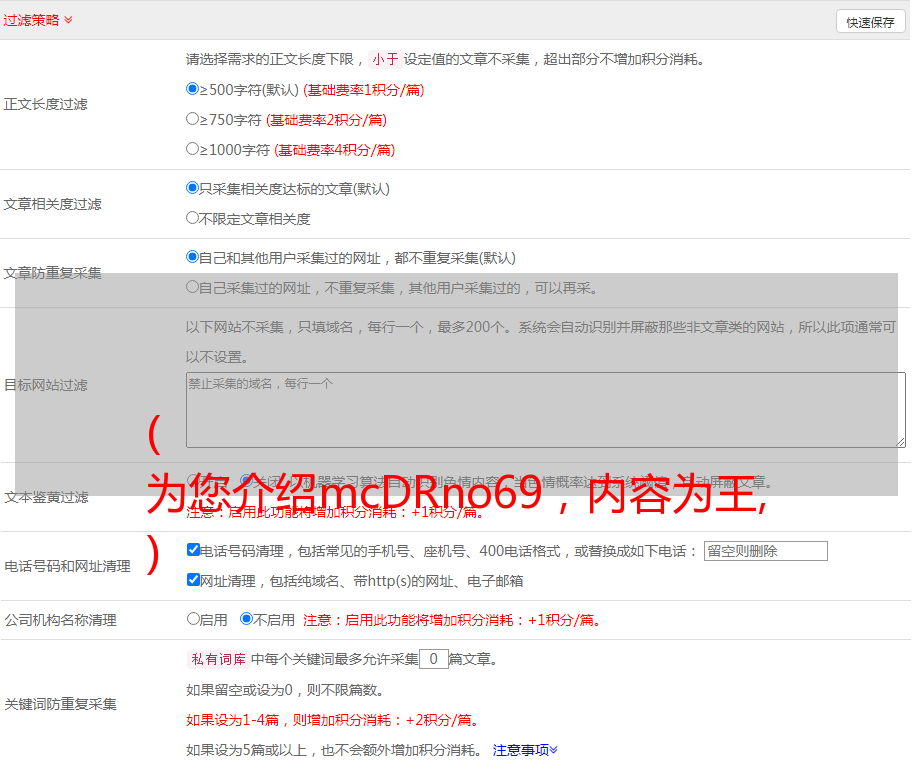This screenshot has height=768, width=912.
Task: Click the 文章相关度过滤 label
Action: (52, 204)
